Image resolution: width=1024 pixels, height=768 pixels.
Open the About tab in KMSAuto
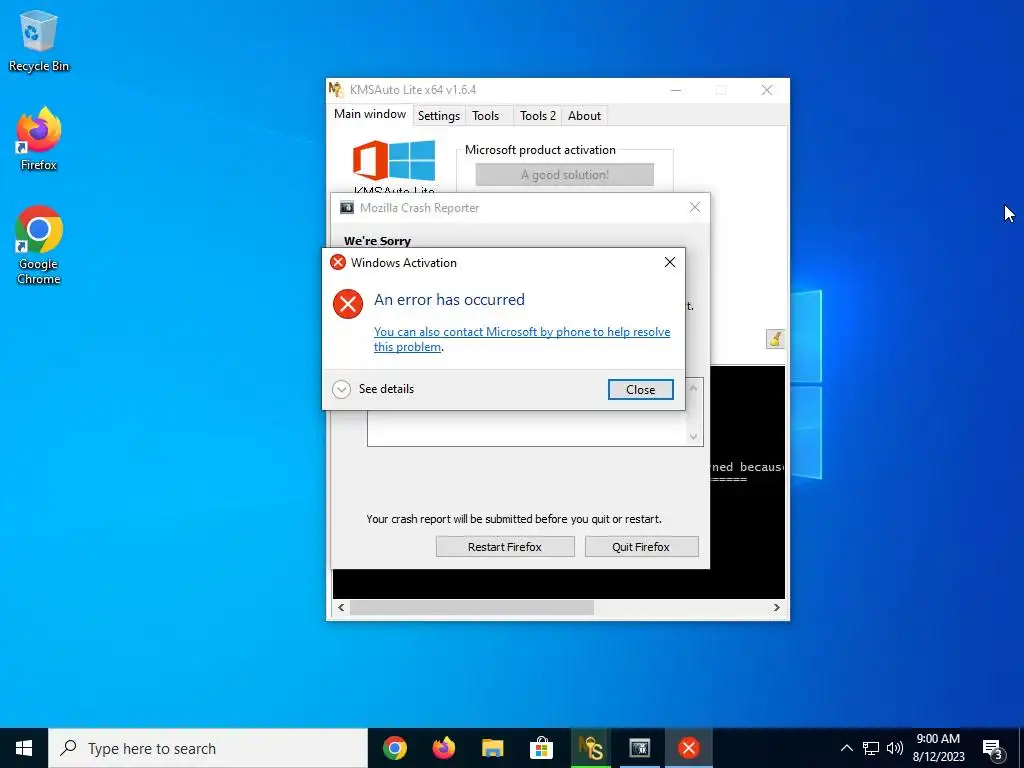[584, 116]
